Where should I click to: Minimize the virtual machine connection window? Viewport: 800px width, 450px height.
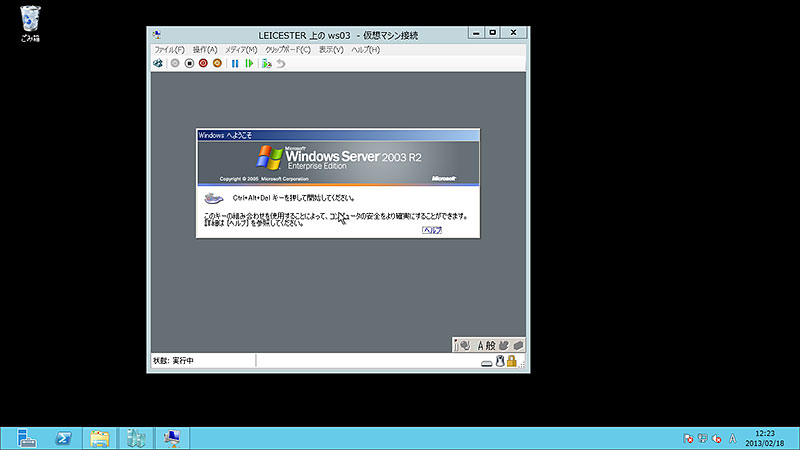(x=476, y=33)
